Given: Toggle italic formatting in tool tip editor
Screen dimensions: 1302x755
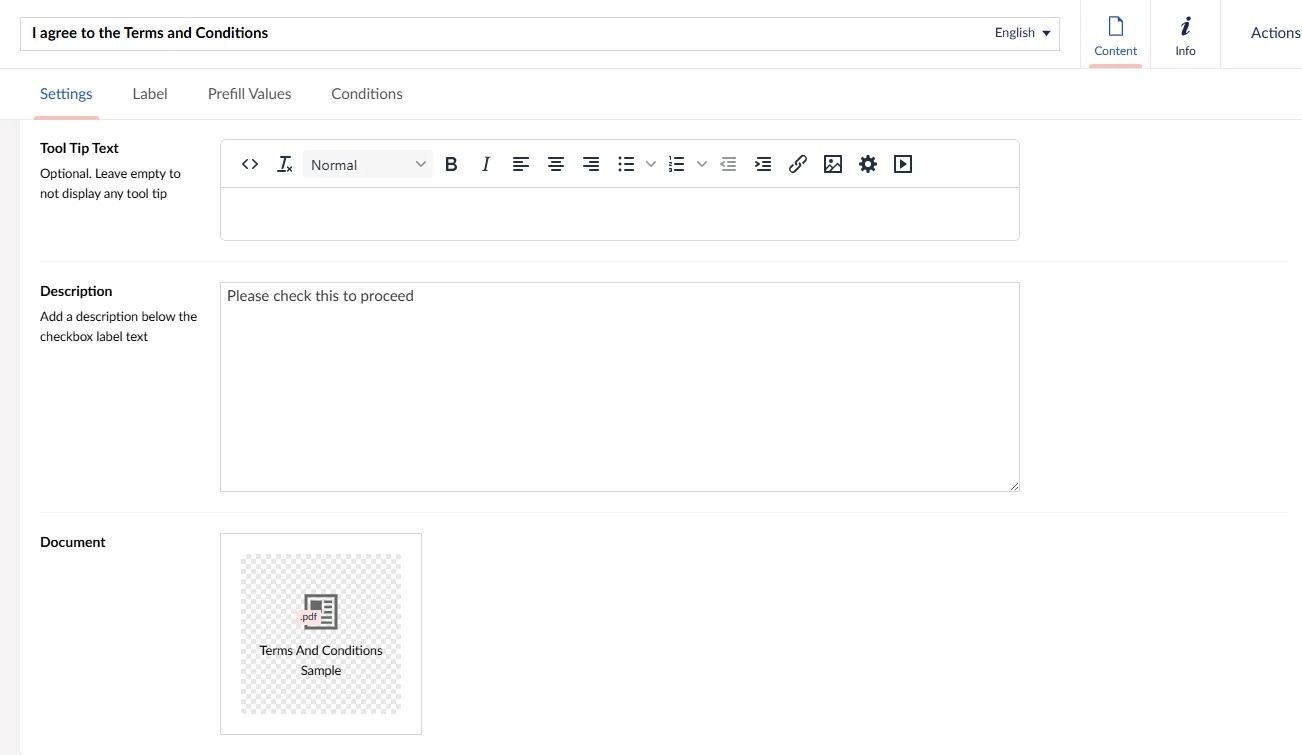Looking at the screenshot, I should [x=486, y=164].
